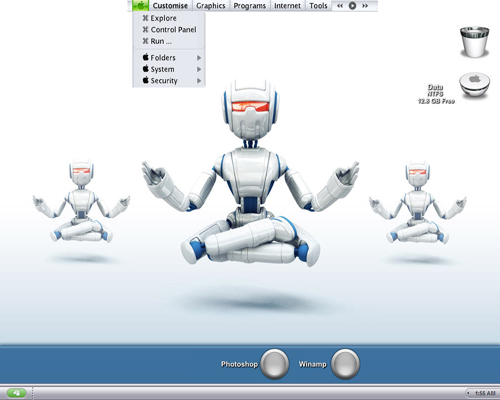This screenshot has width=500, height=400.
Task: Skip forward with the fast-forward arrows
Action: tap(365, 6)
